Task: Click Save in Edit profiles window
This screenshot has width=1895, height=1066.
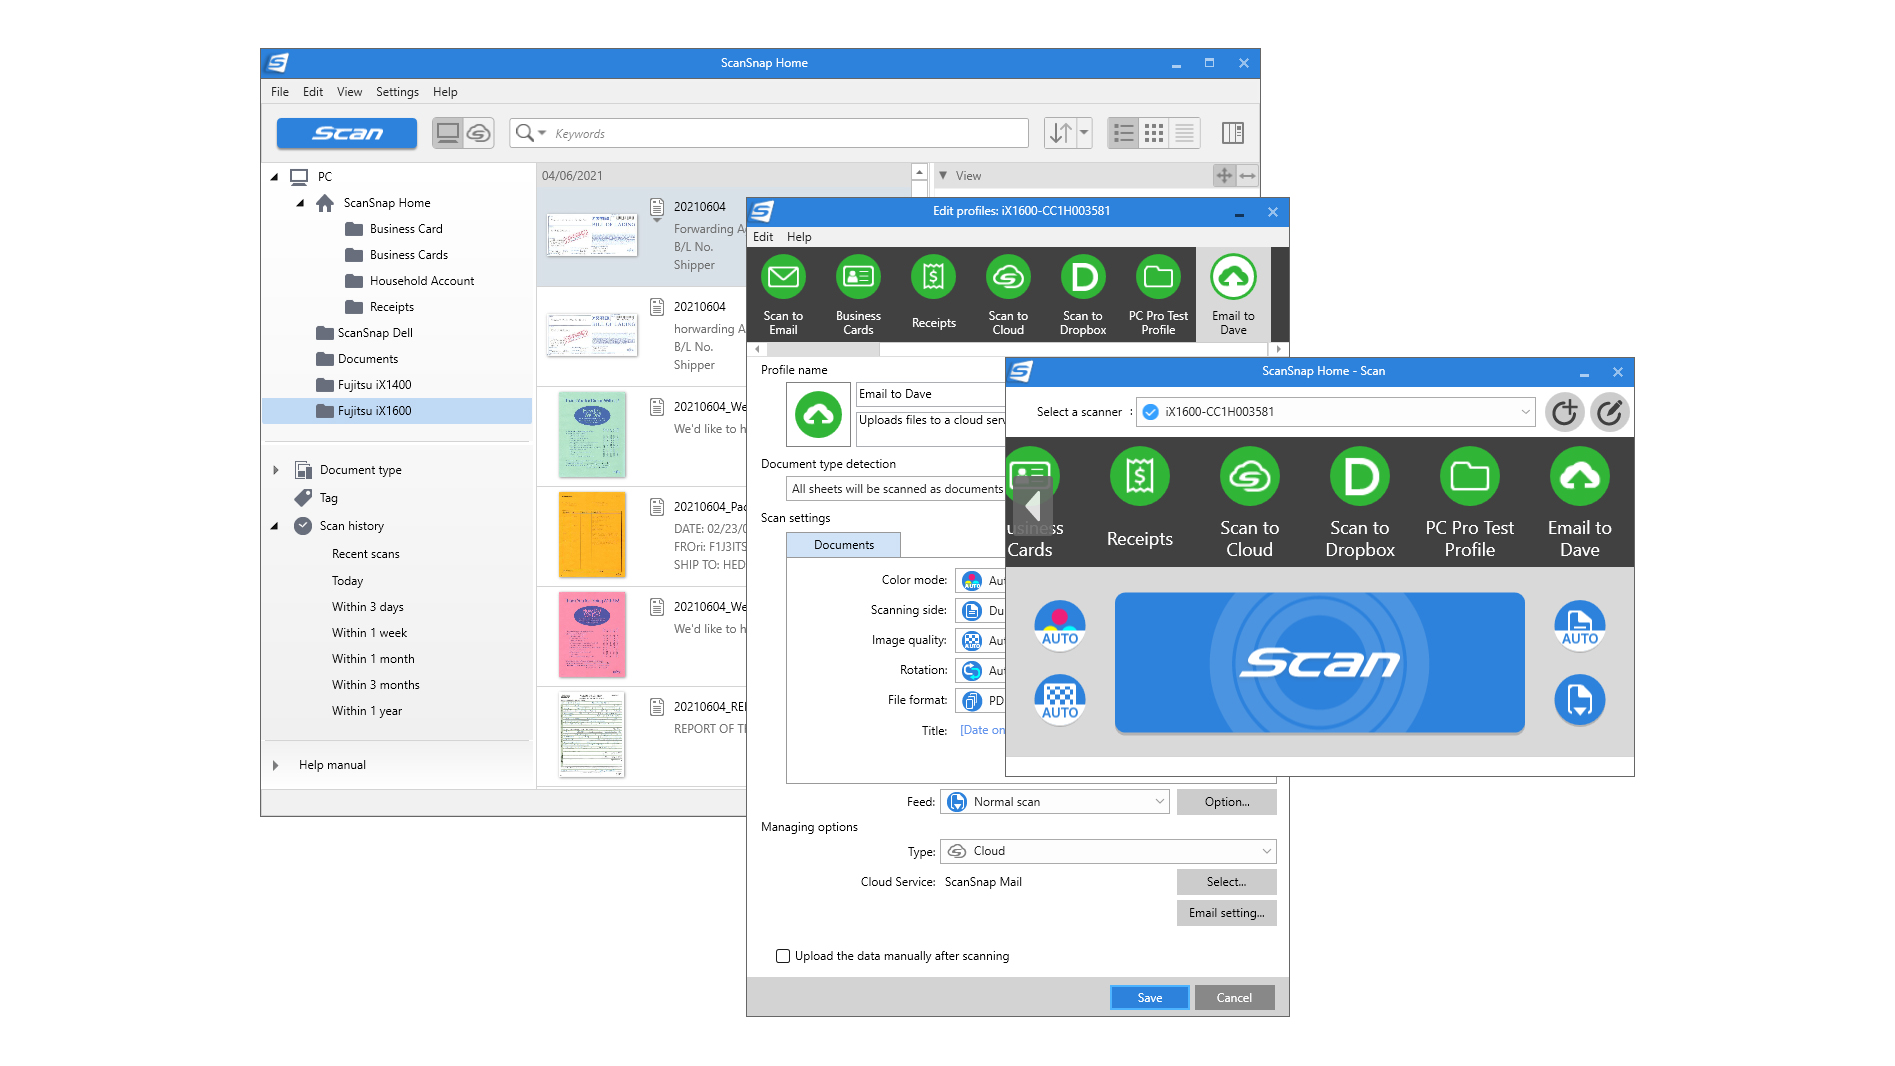Action: click(1150, 998)
